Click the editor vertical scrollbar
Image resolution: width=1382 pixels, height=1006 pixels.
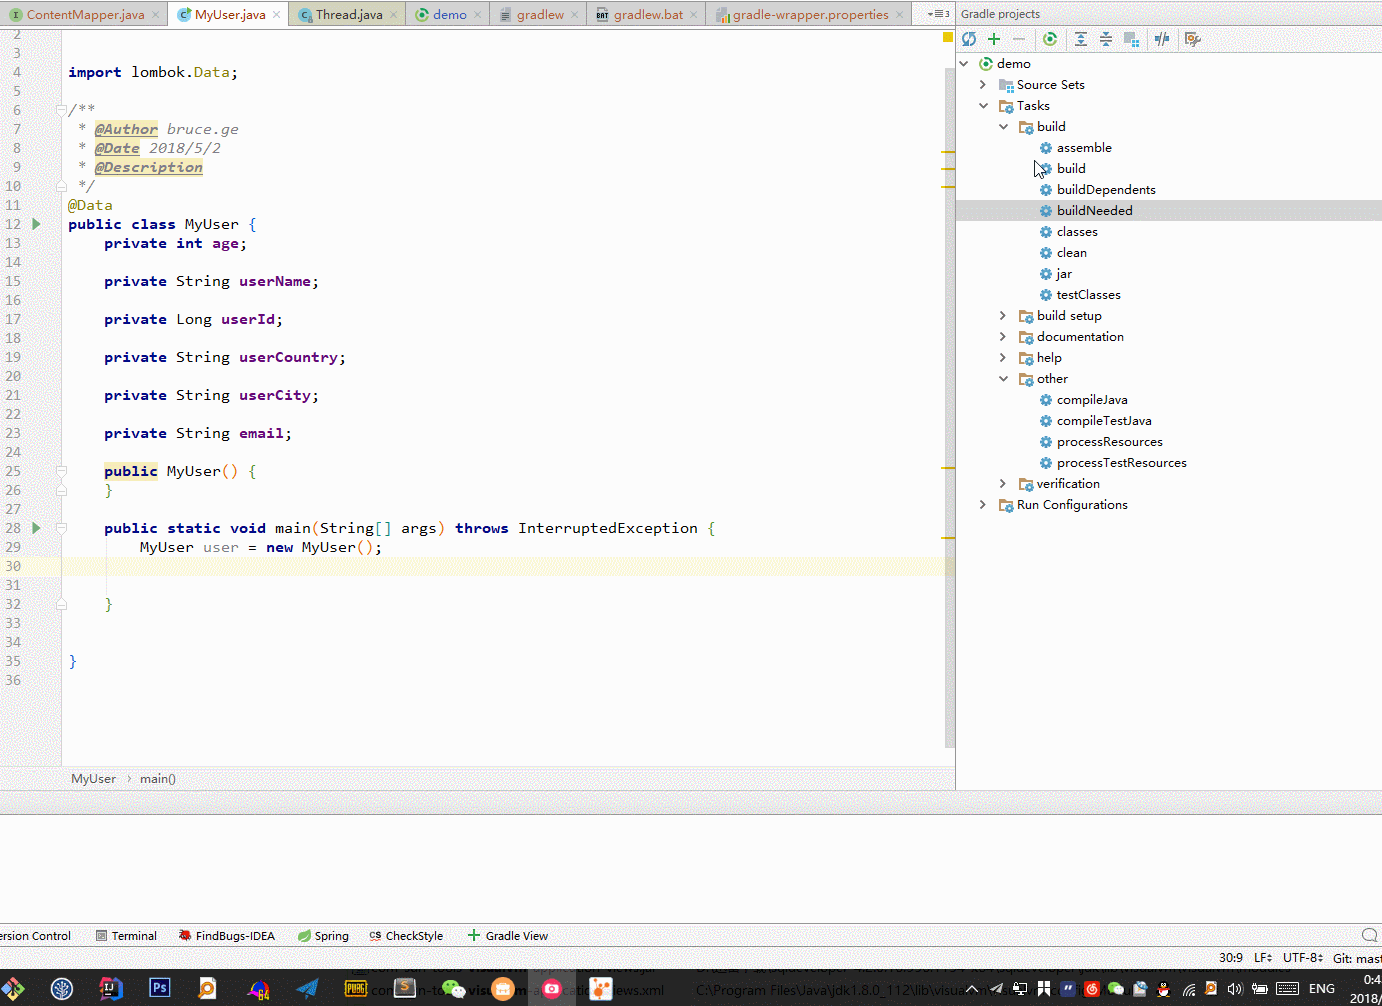948,400
